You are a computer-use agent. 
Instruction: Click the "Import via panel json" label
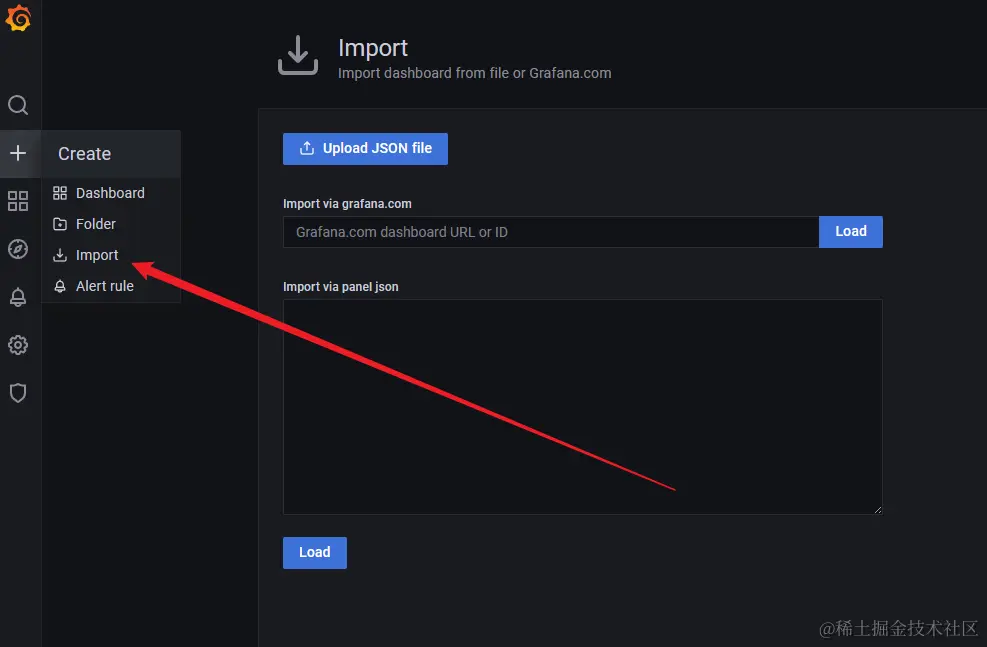point(341,287)
